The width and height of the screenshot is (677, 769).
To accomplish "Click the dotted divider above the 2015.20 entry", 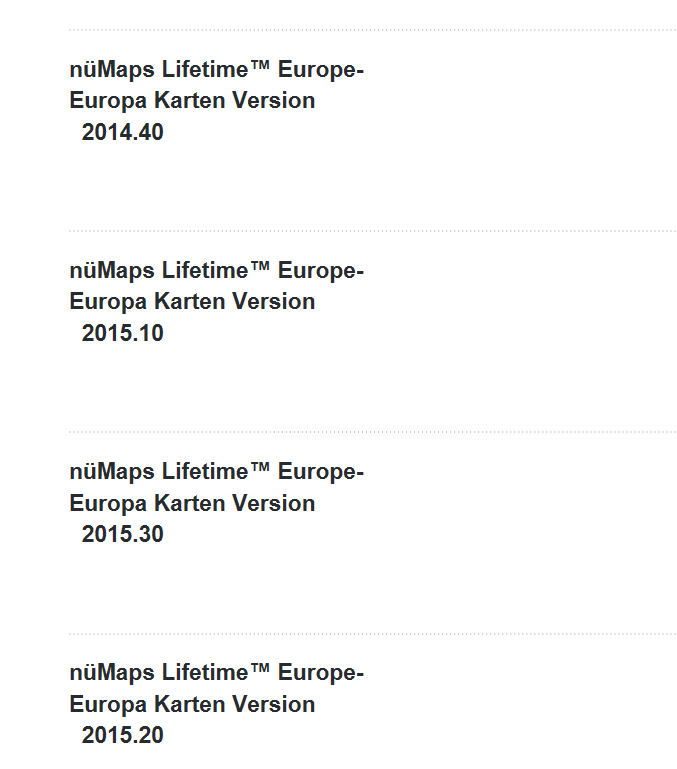I will click(x=372, y=634).
